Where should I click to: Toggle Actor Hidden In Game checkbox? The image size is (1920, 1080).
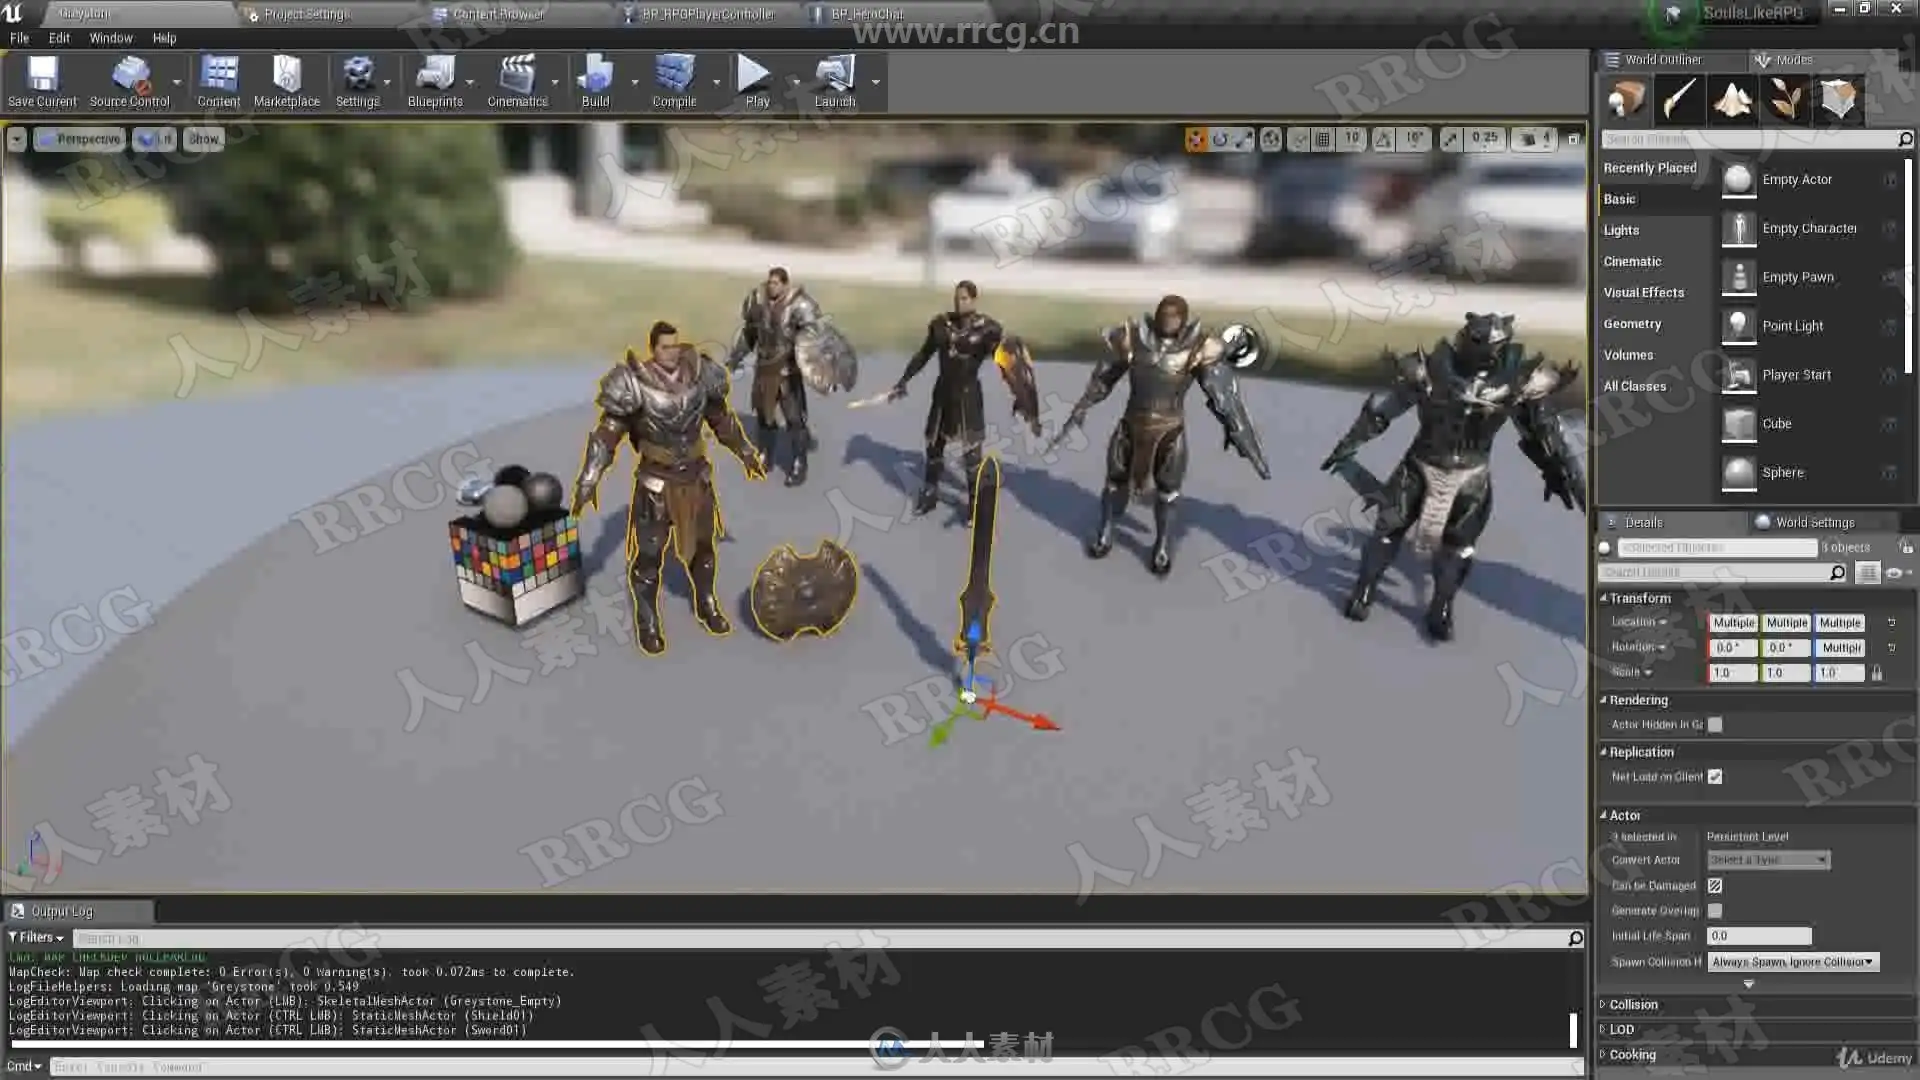[1715, 725]
